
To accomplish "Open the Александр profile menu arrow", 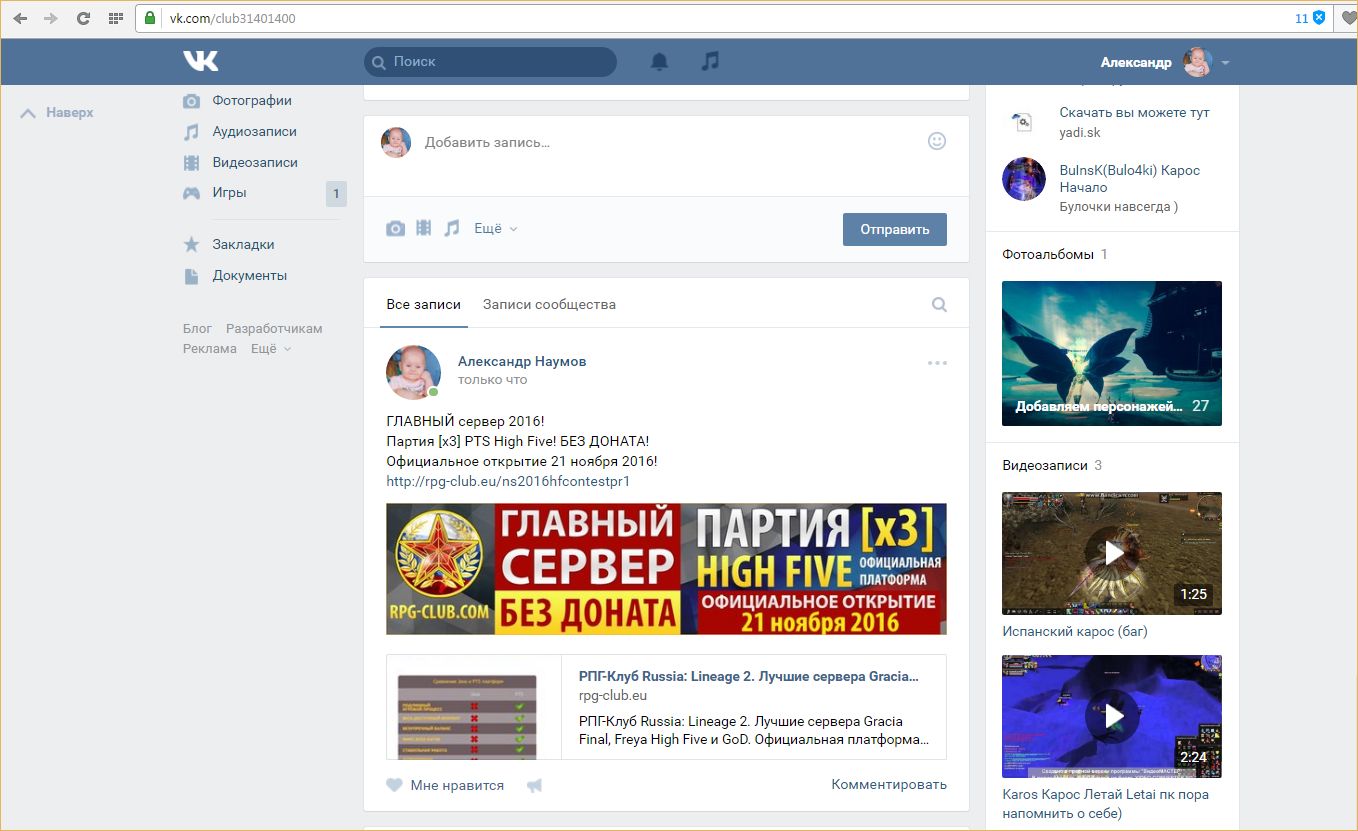I will pos(1225,63).
